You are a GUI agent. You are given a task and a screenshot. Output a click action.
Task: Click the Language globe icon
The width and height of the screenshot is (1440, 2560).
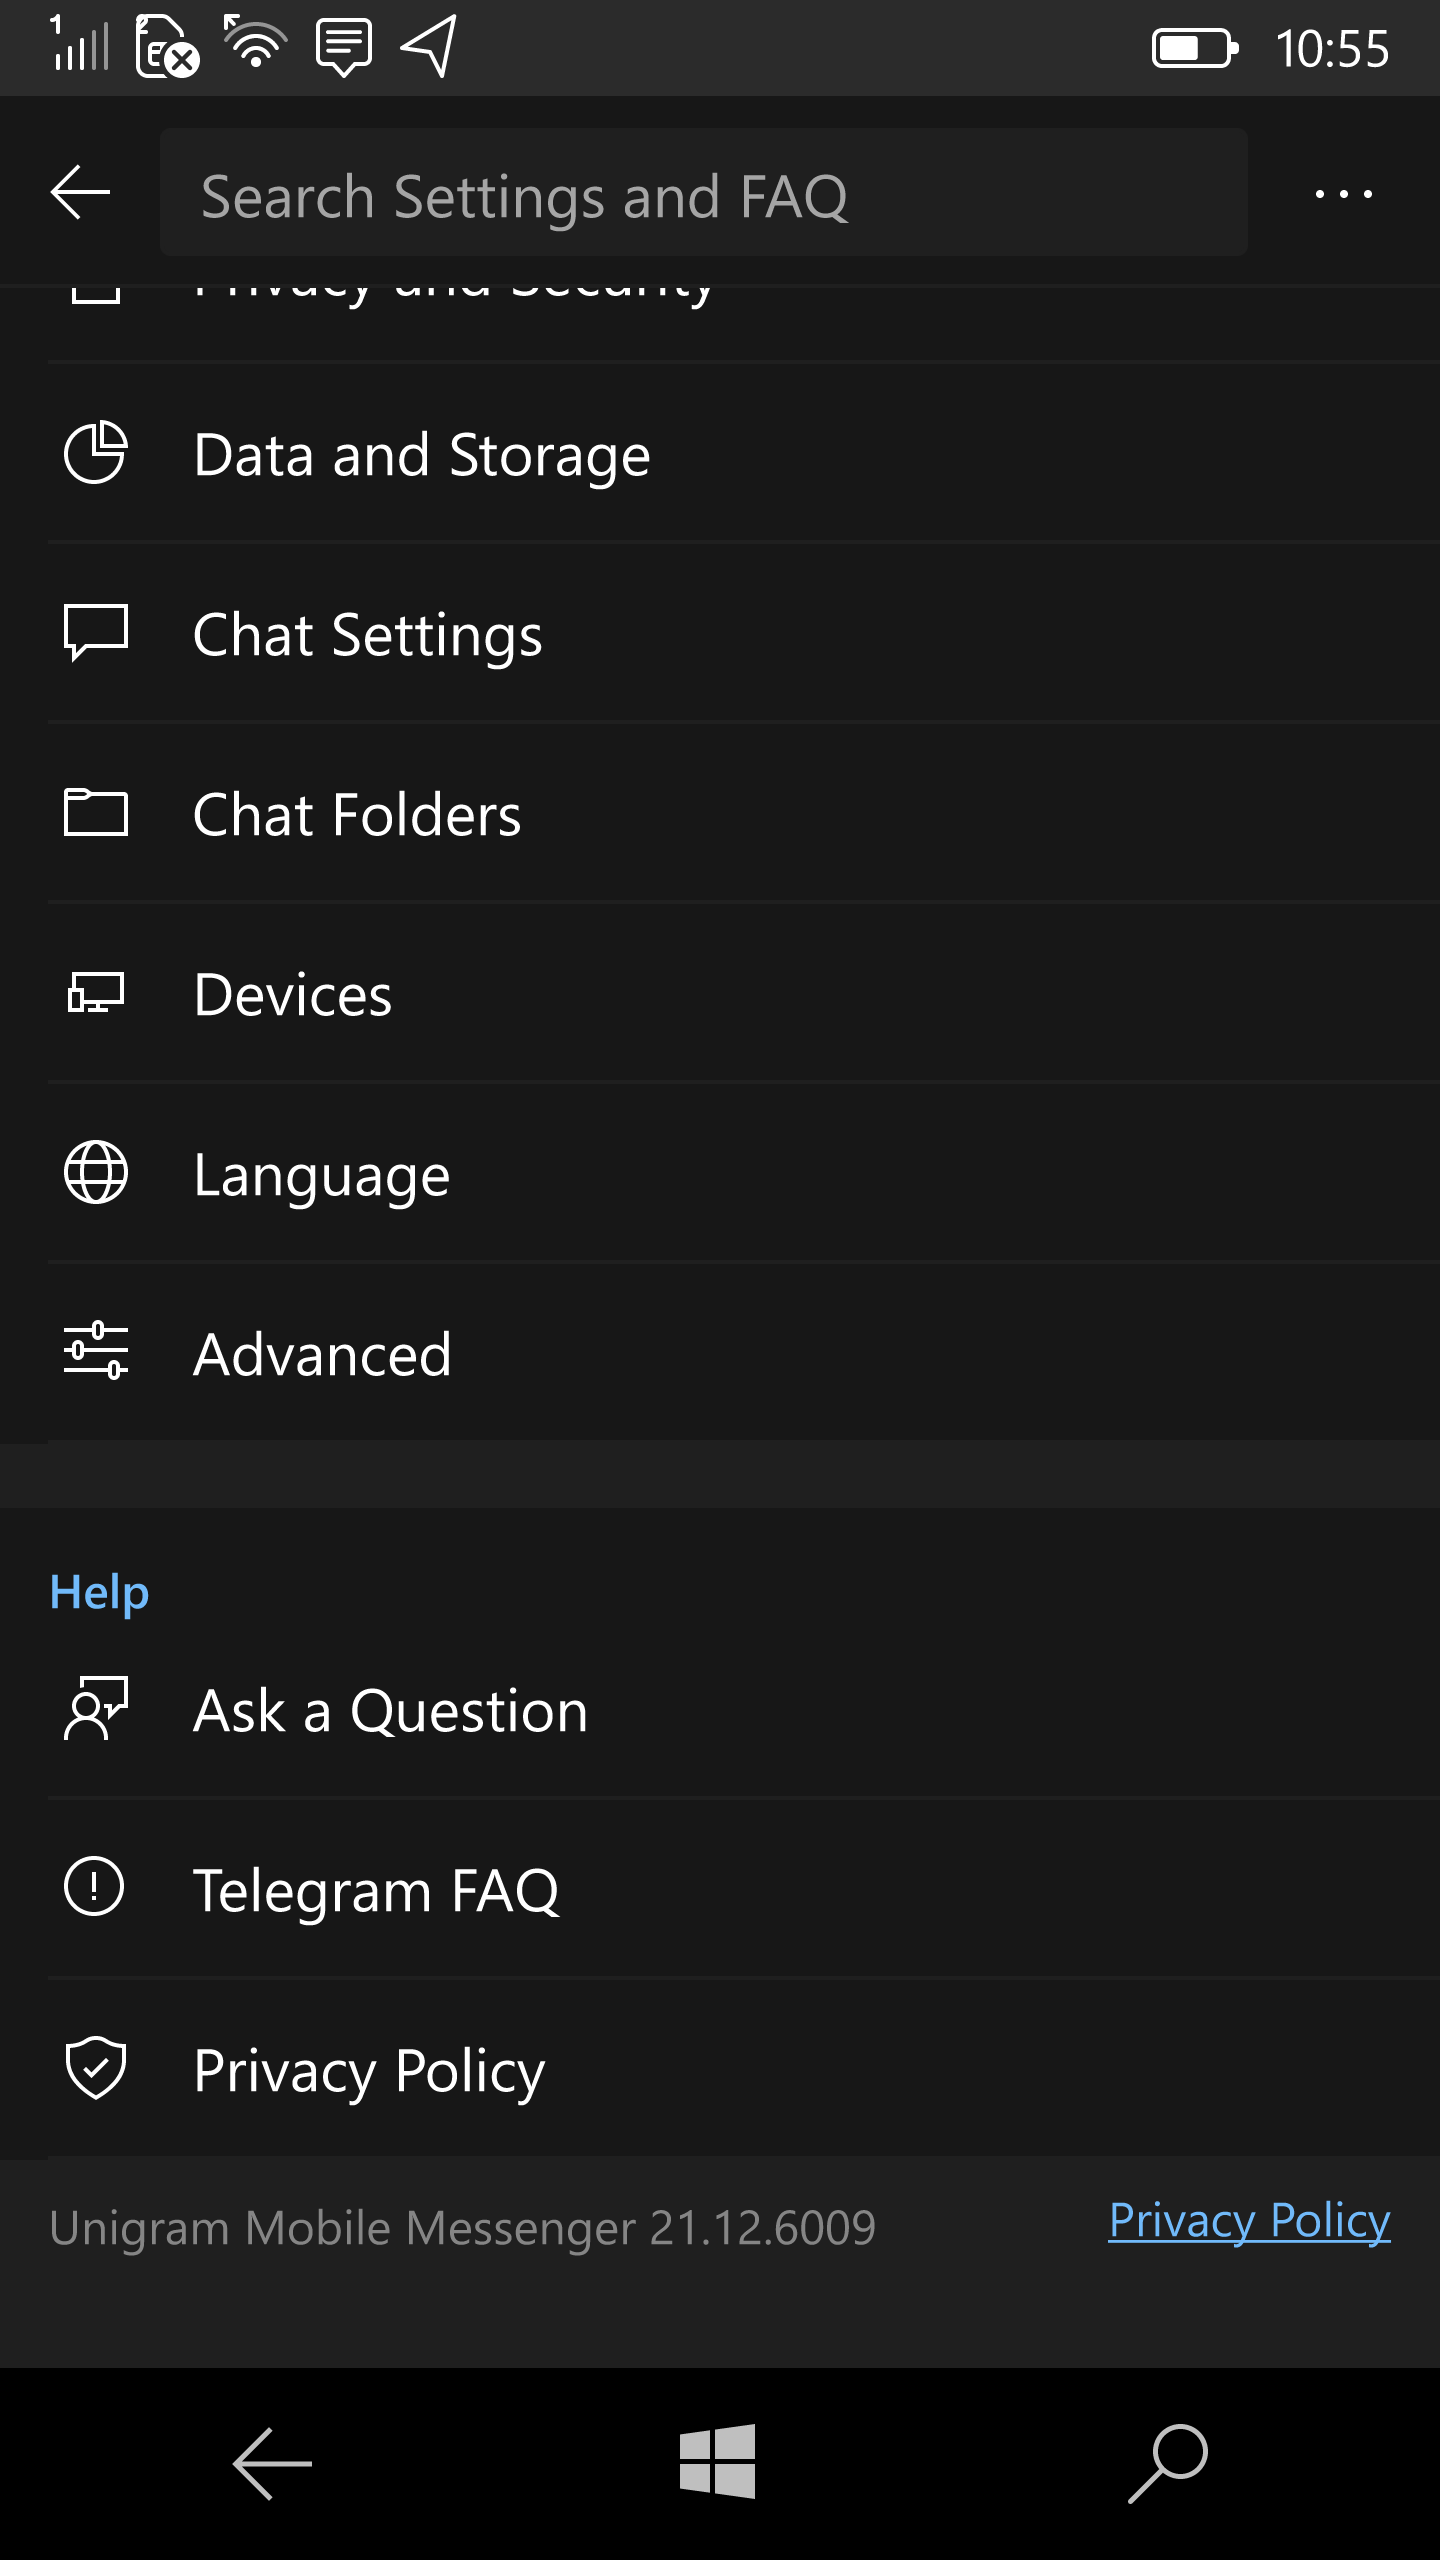point(96,1172)
